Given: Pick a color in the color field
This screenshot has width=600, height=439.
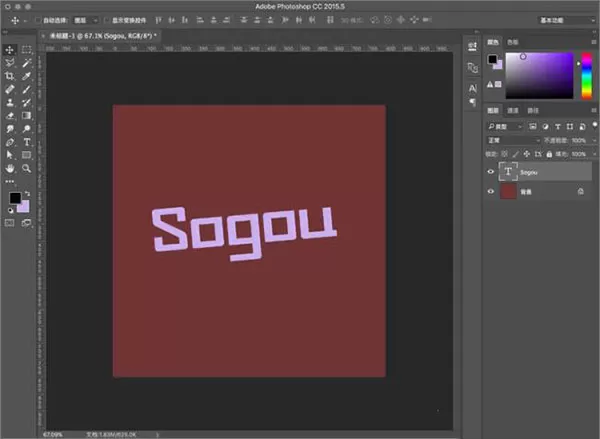Looking at the screenshot, I should (x=540, y=76).
